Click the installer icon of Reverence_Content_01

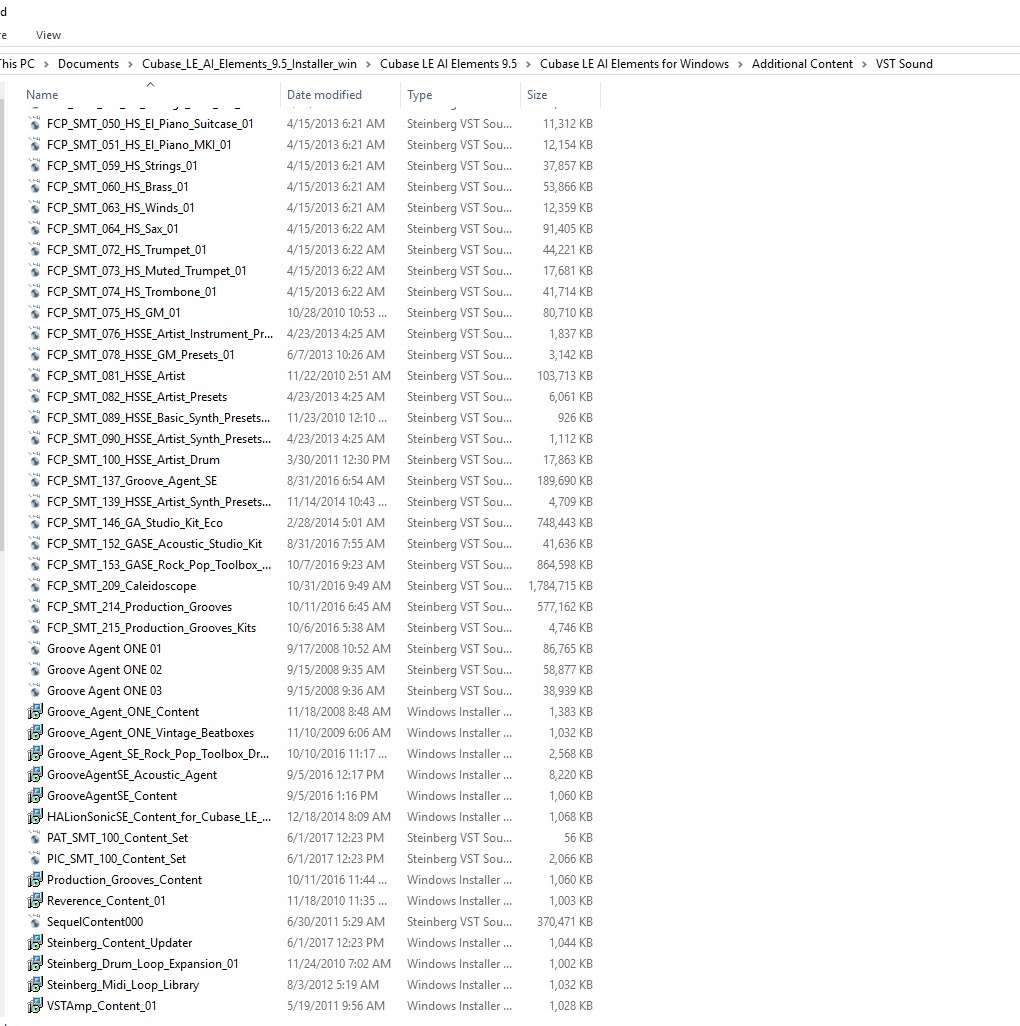[x=35, y=900]
